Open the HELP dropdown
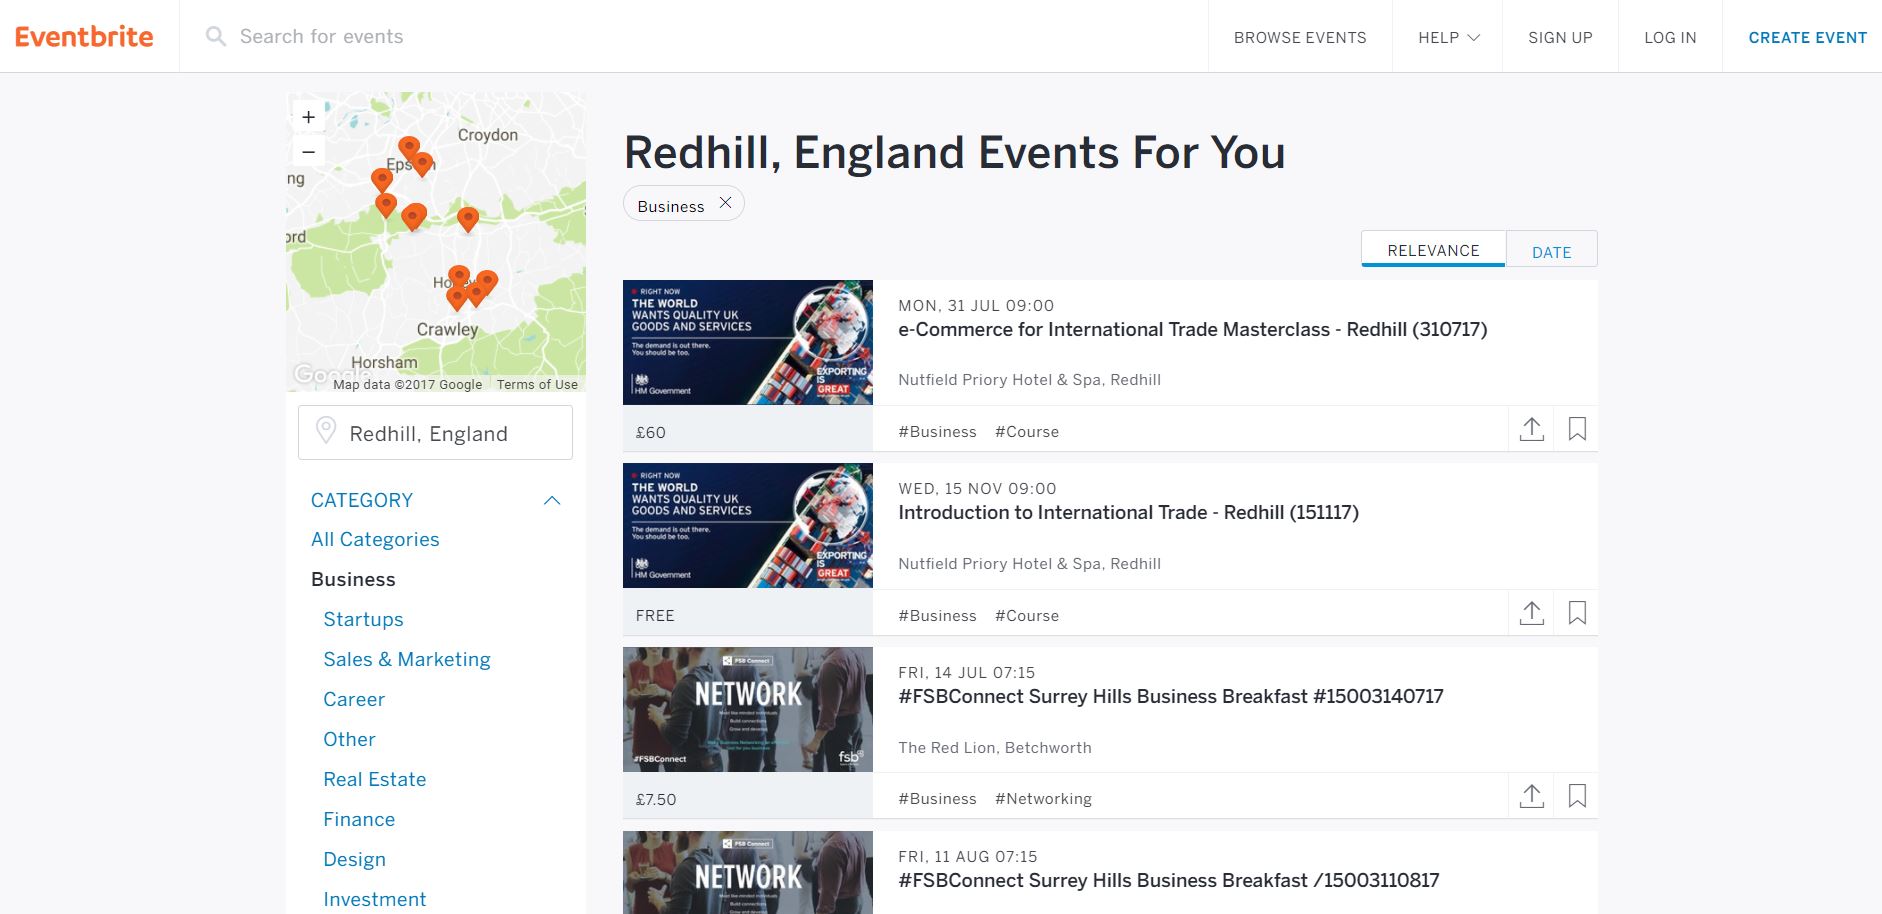 (1447, 37)
